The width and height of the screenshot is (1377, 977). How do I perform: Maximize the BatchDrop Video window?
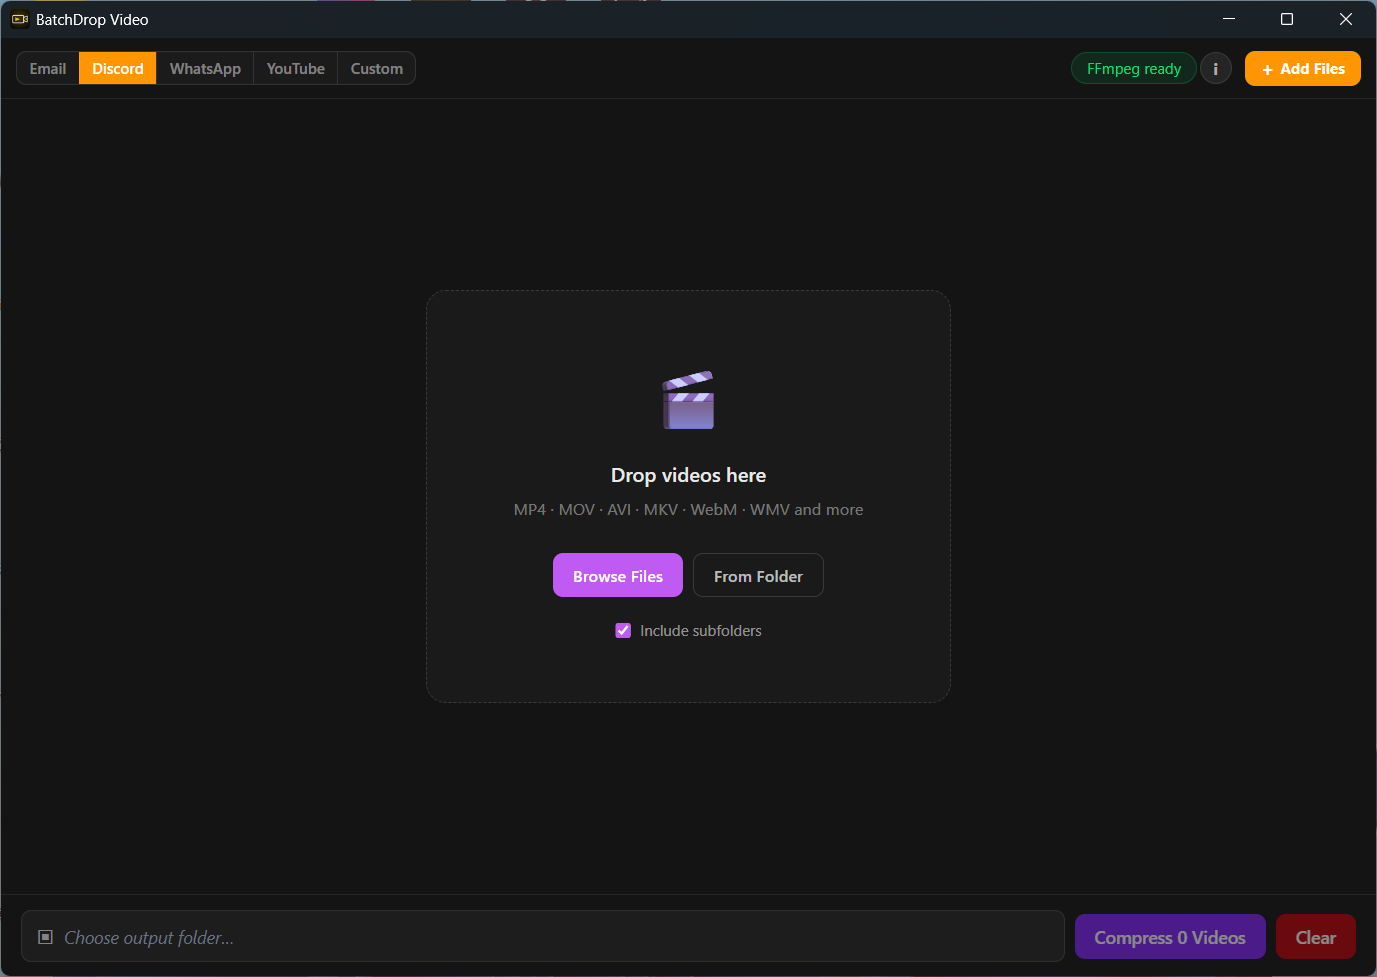point(1287,19)
